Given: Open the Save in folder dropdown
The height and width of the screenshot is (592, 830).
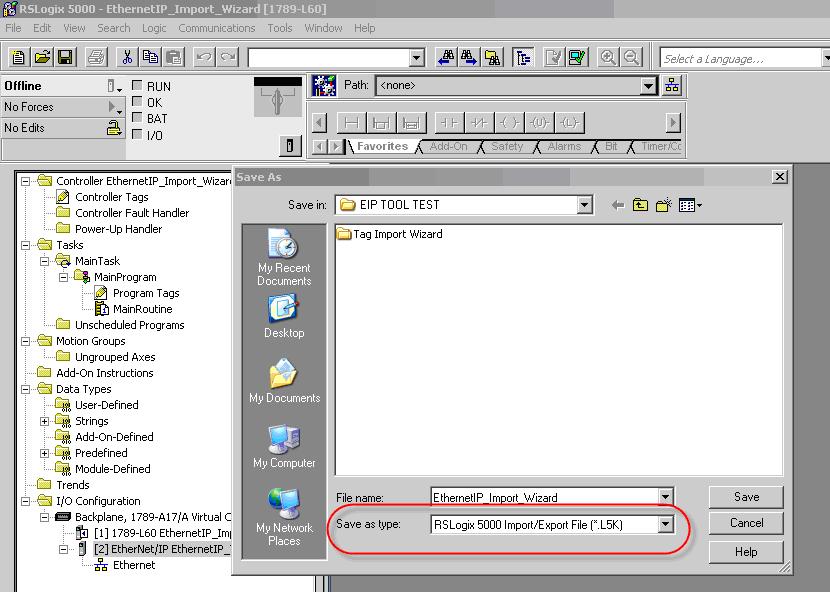Looking at the screenshot, I should [x=584, y=205].
